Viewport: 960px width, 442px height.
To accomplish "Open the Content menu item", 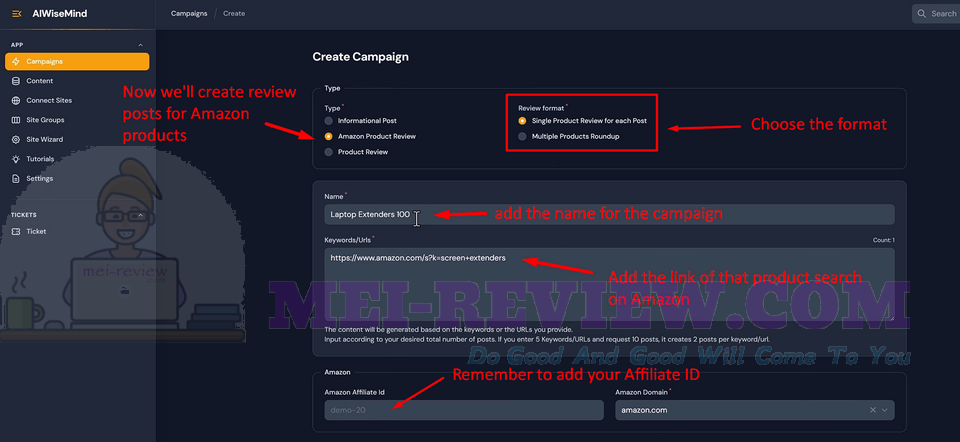I will (x=77, y=81).
